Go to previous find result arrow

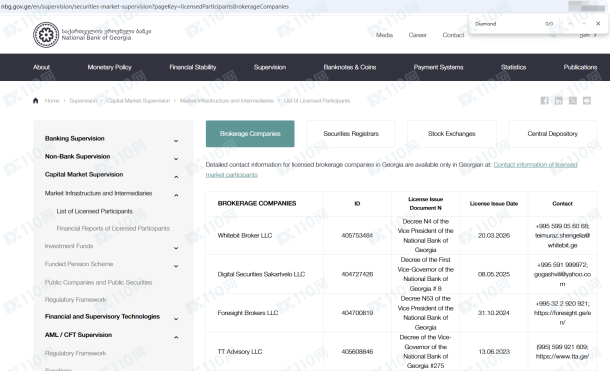pyautogui.click(x=570, y=24)
